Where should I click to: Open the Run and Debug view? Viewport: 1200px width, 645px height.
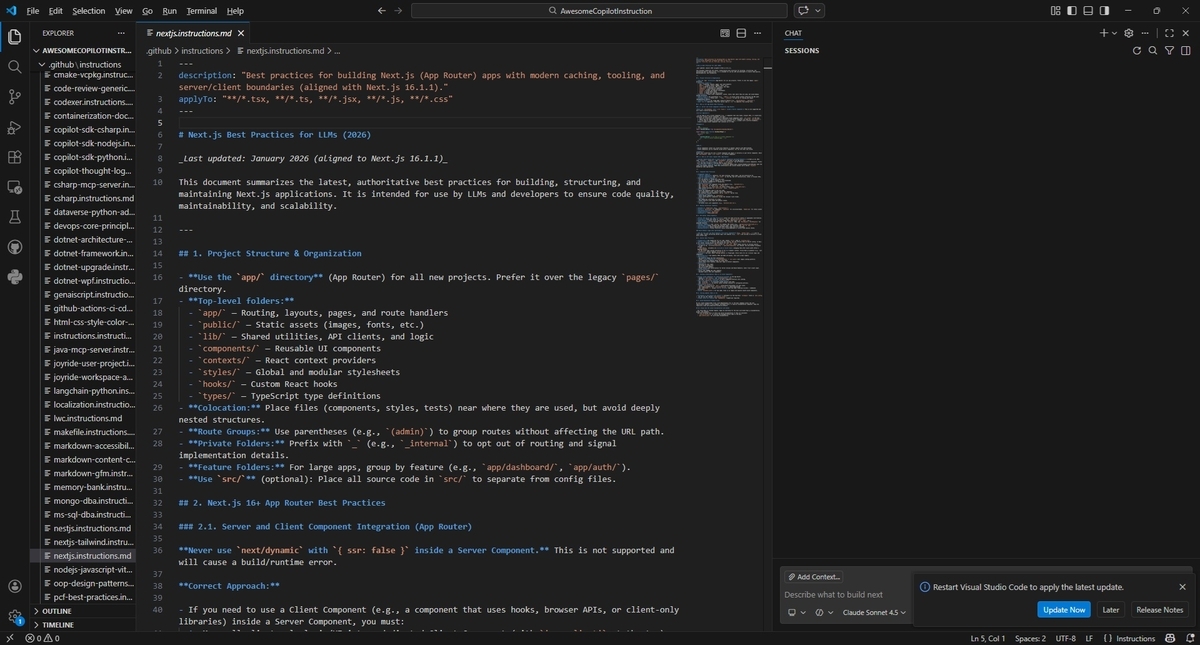[x=14, y=127]
